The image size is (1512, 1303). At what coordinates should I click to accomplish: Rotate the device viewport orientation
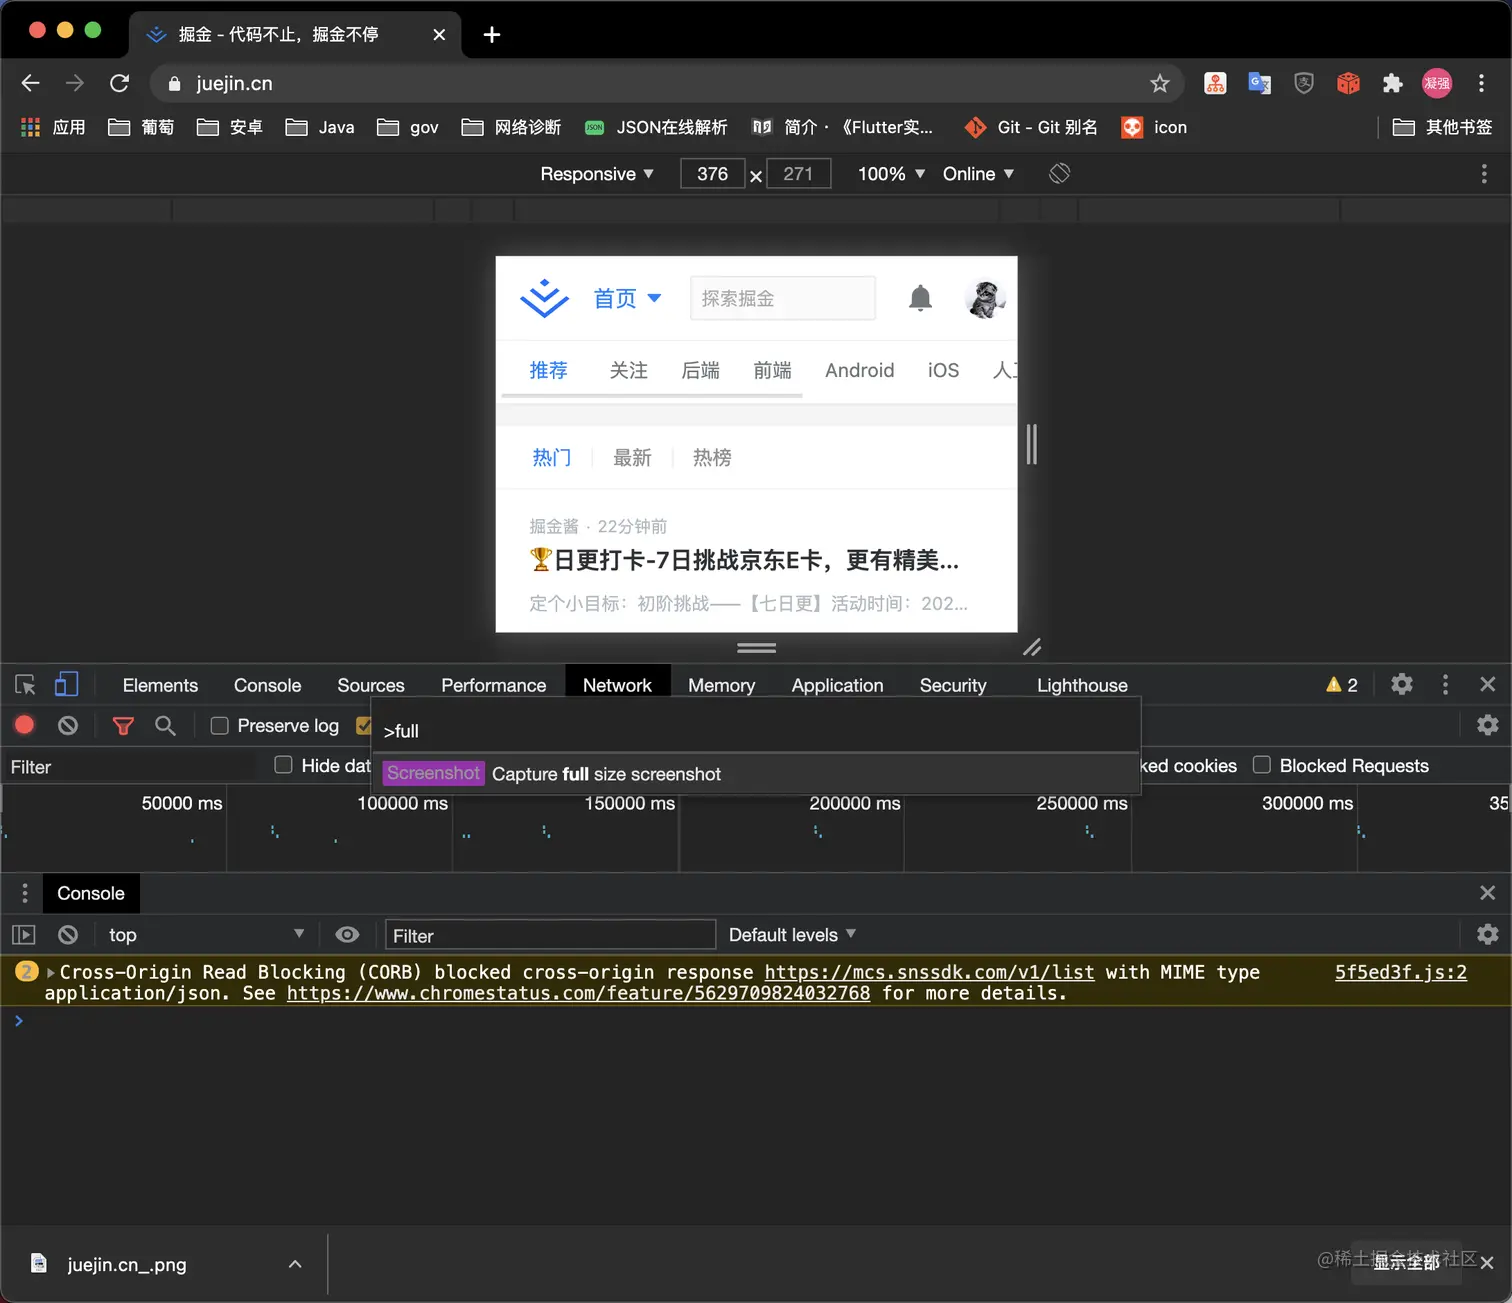tap(1060, 174)
